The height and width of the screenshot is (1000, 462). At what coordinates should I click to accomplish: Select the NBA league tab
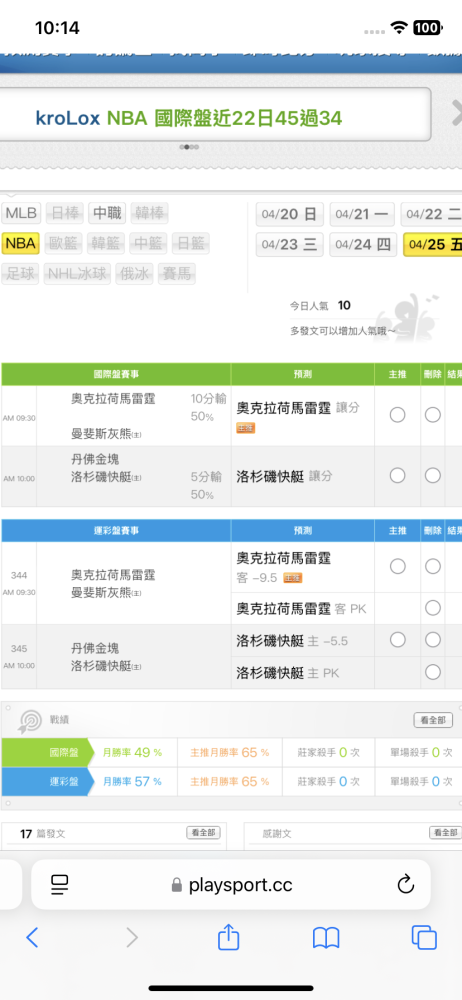coord(22,243)
